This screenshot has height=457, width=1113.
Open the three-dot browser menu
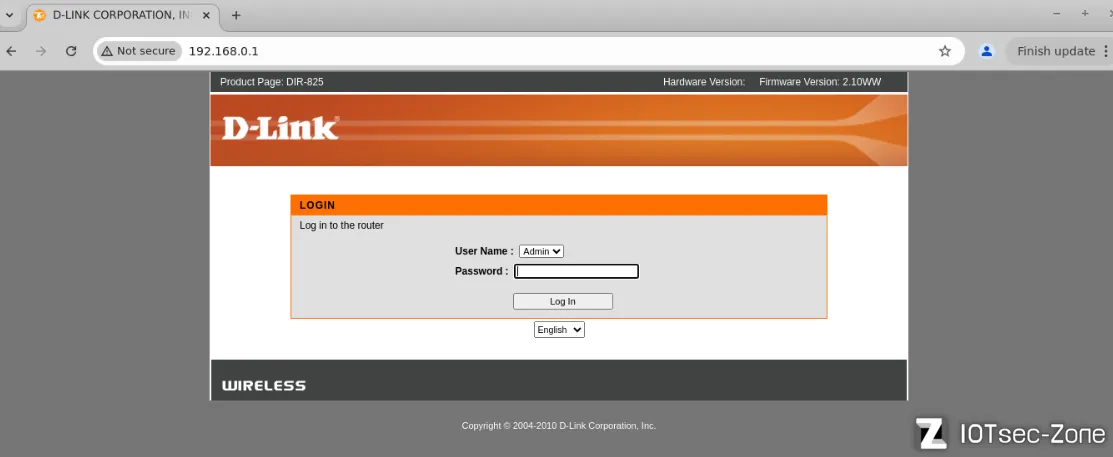1105,51
